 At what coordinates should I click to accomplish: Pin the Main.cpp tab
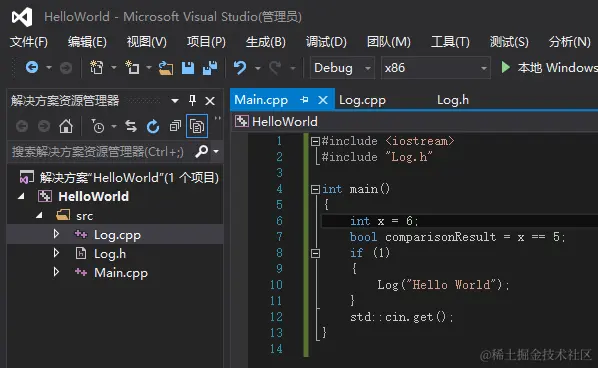click(x=304, y=100)
